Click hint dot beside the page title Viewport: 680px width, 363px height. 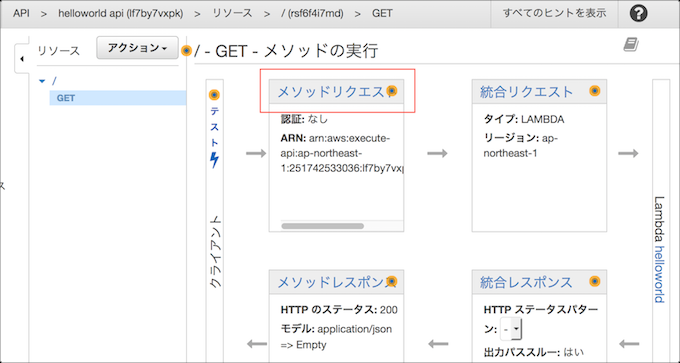click(186, 51)
